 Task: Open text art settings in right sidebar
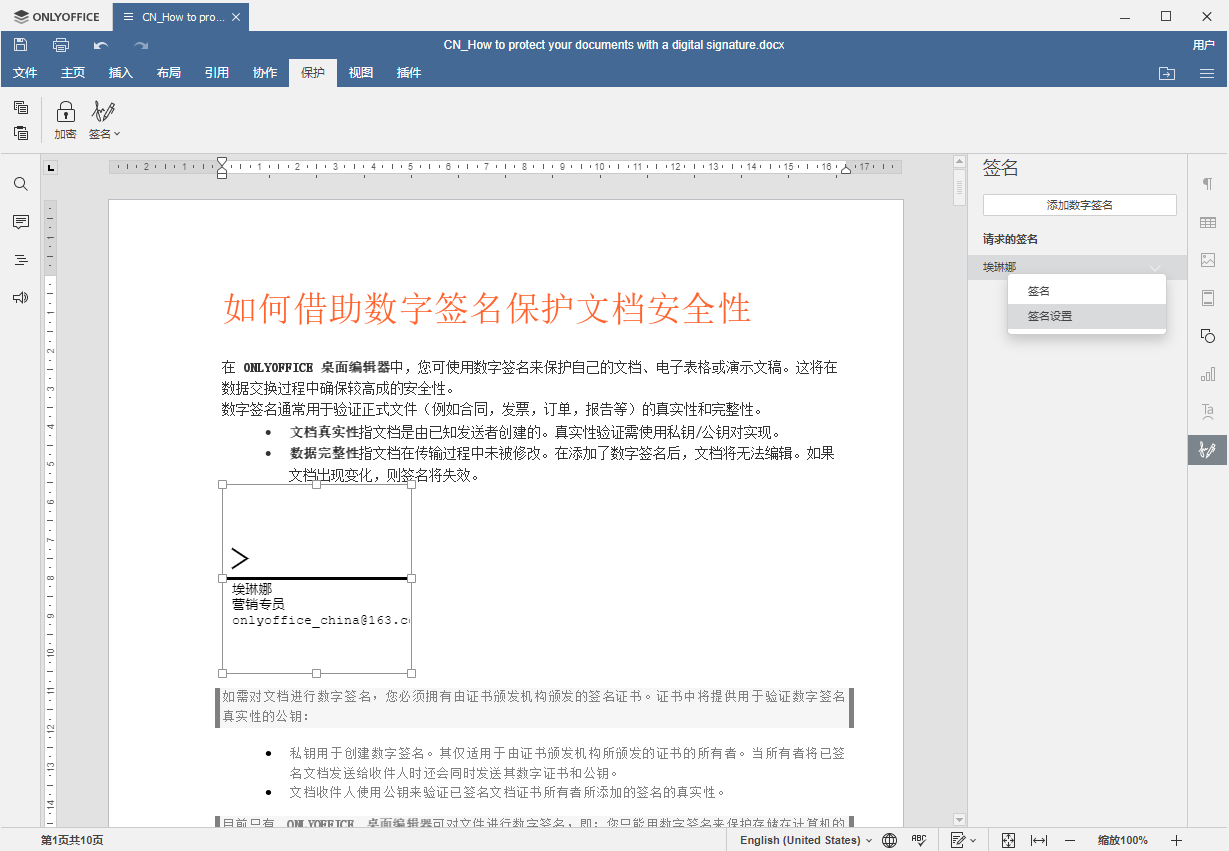(x=1208, y=411)
